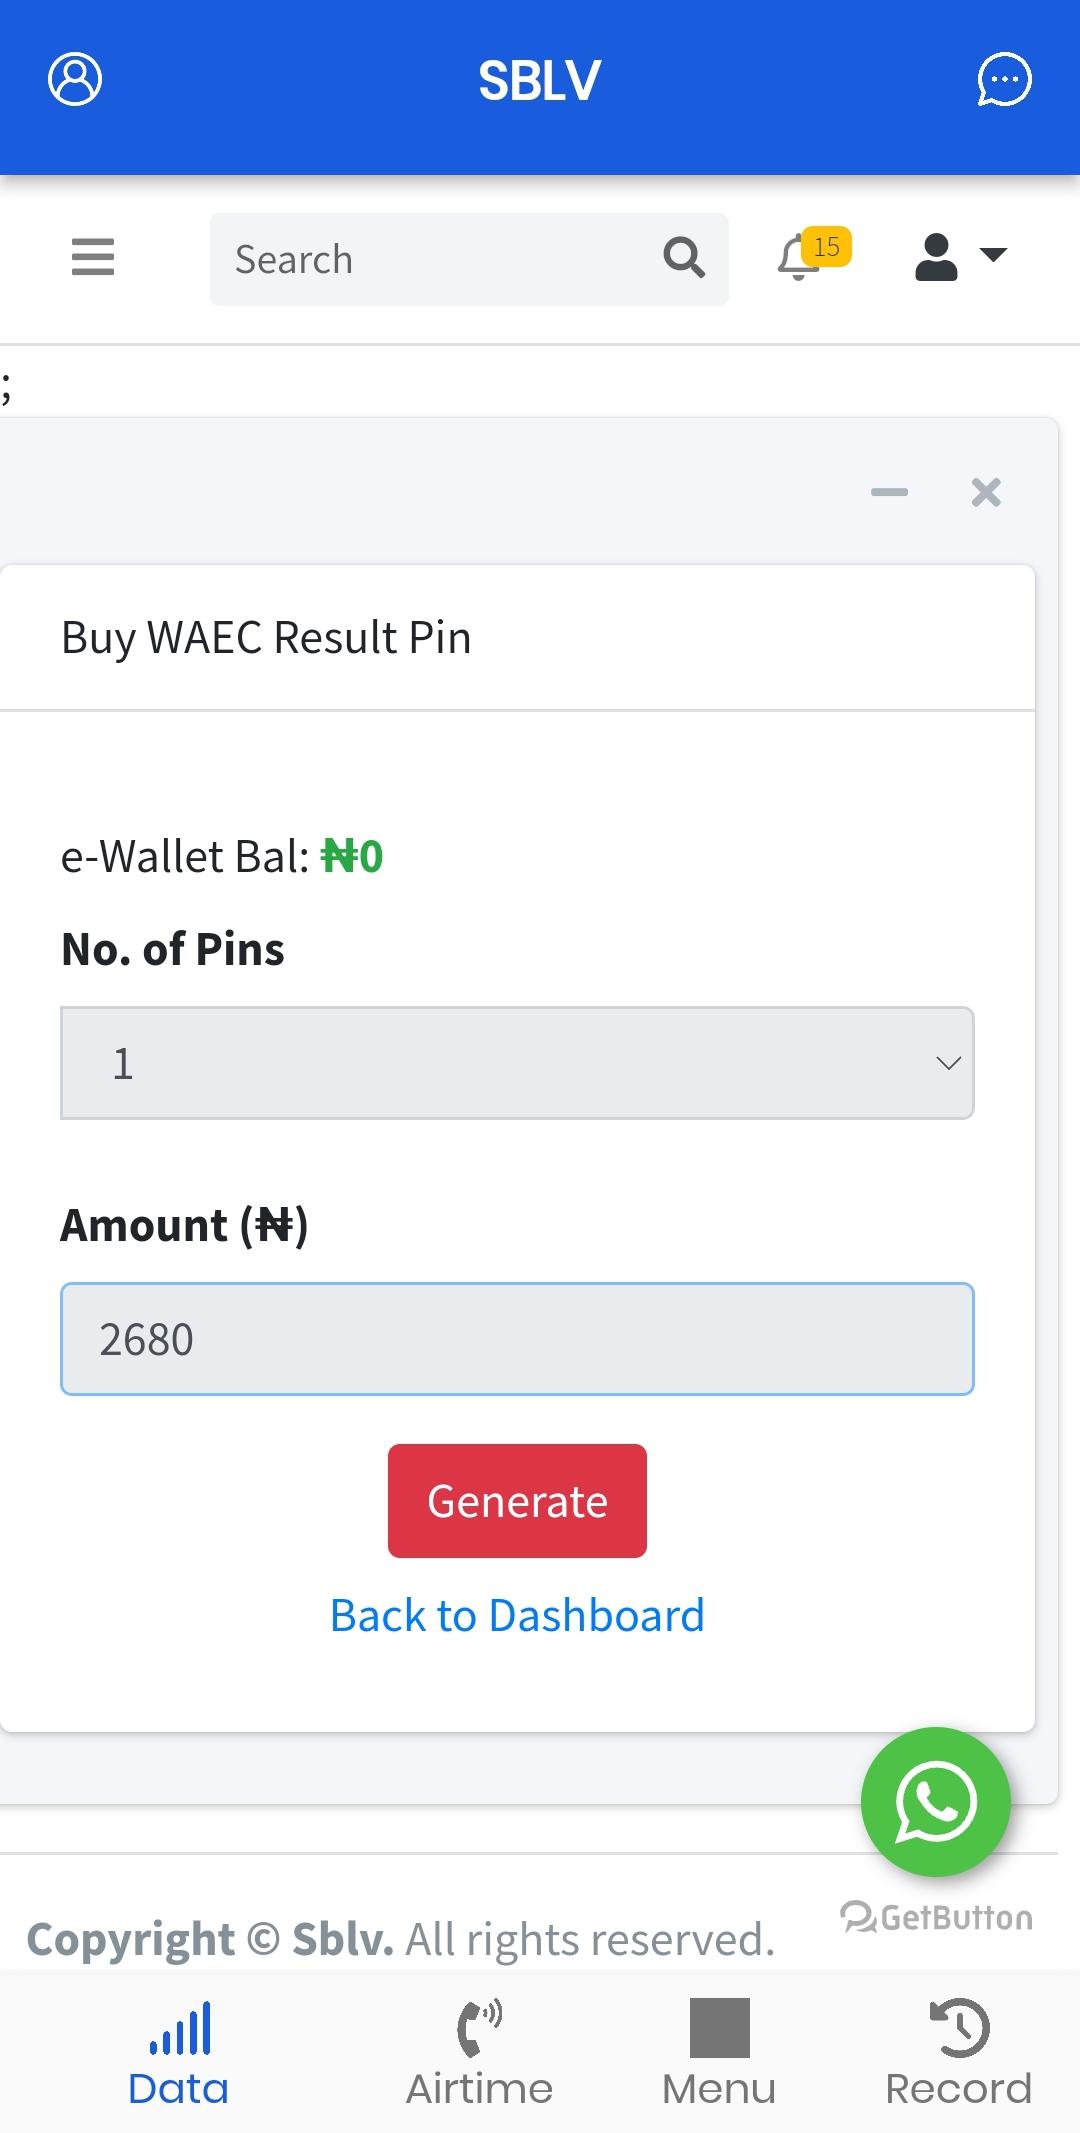Click the Amount field showing 2680
Screen dimensions: 1080x2133
(x=517, y=1339)
